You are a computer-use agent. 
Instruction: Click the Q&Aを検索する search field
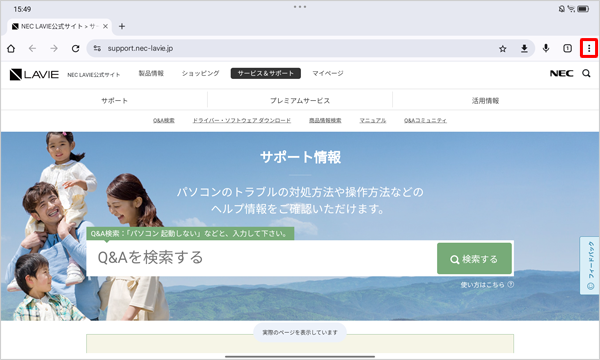tap(262, 258)
